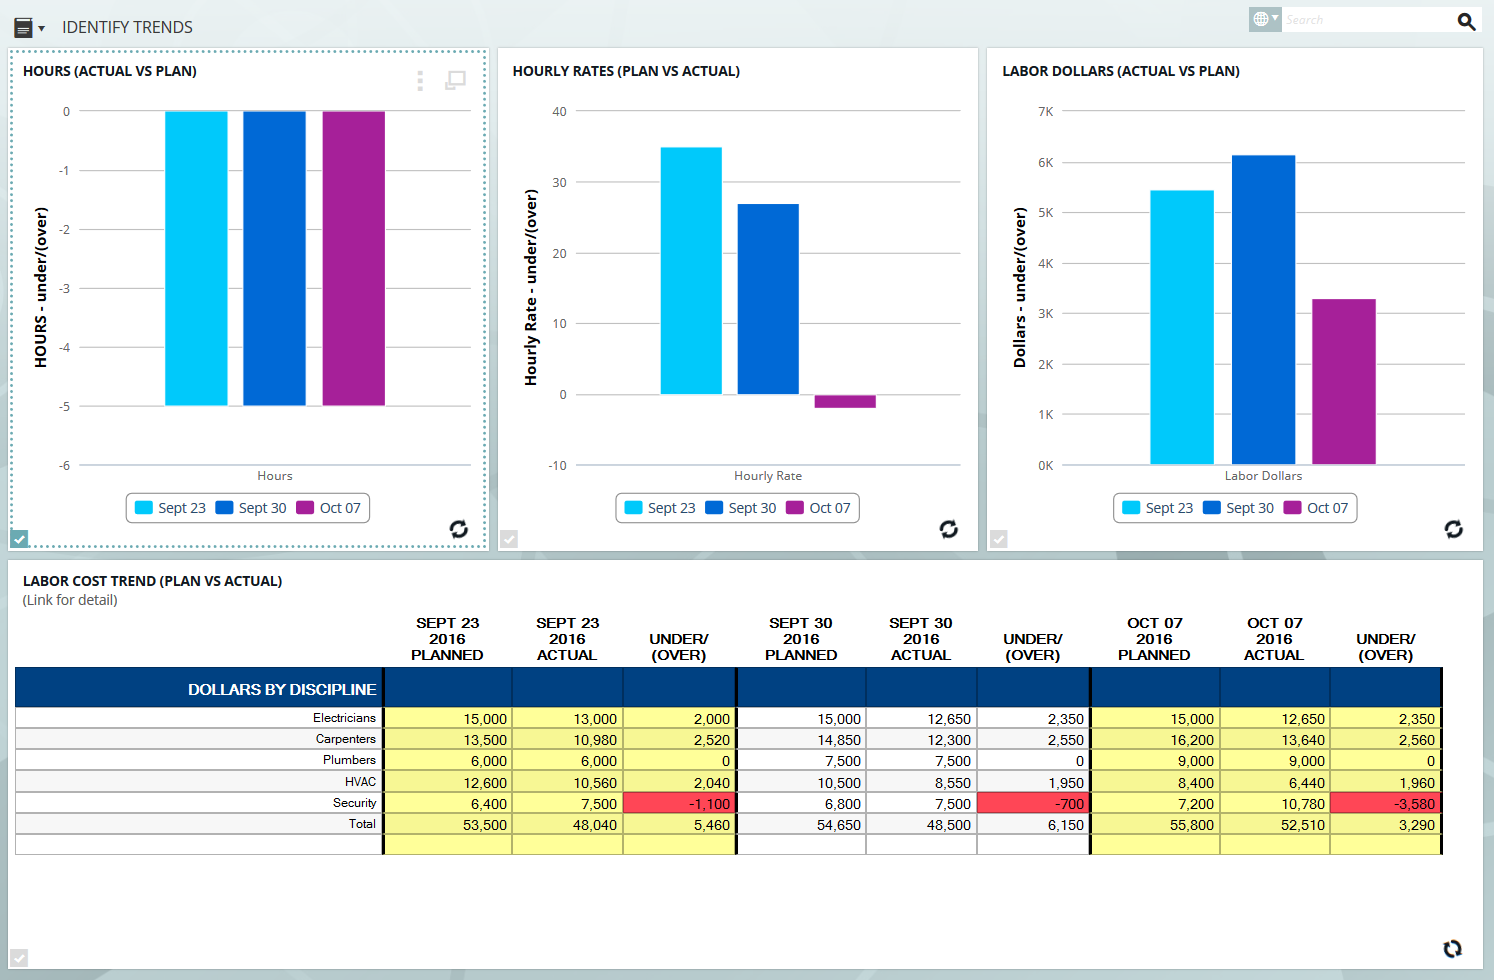
Task: Click the Electricians row label
Action: (x=344, y=718)
